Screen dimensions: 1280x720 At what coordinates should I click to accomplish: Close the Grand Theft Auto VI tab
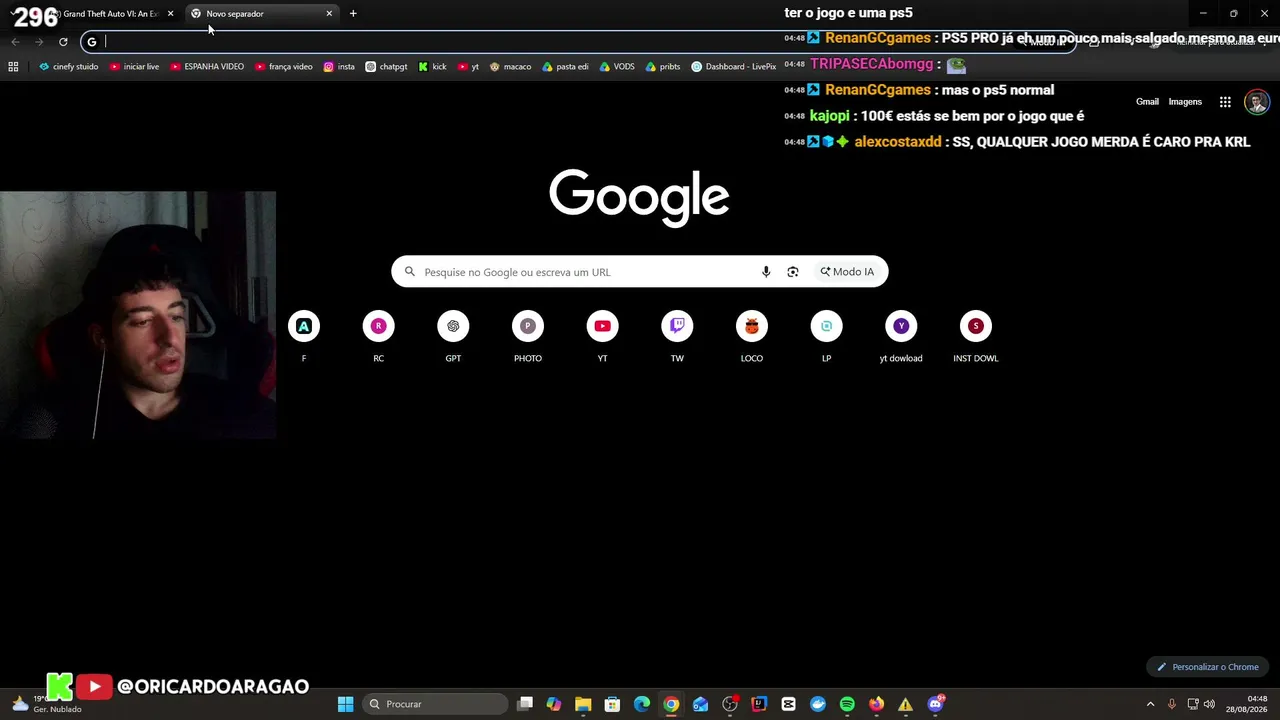(x=170, y=14)
